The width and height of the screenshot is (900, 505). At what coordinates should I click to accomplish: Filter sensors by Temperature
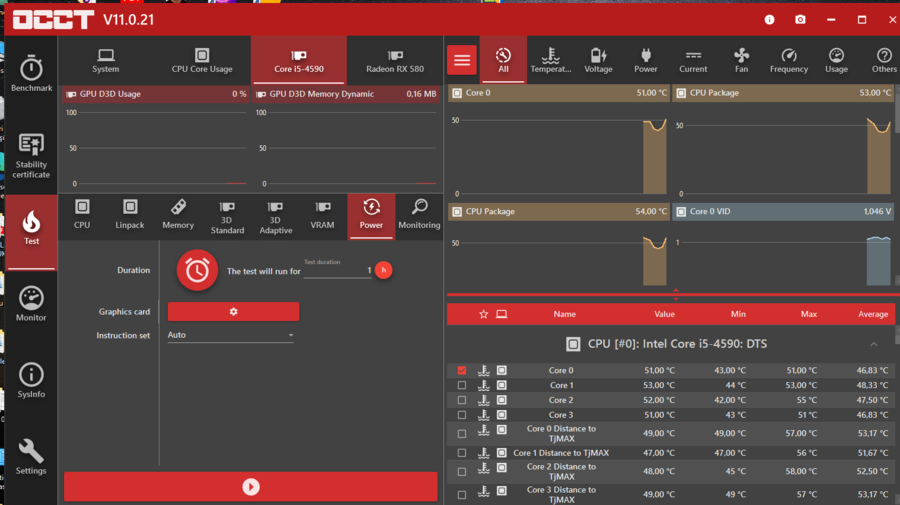click(x=550, y=60)
